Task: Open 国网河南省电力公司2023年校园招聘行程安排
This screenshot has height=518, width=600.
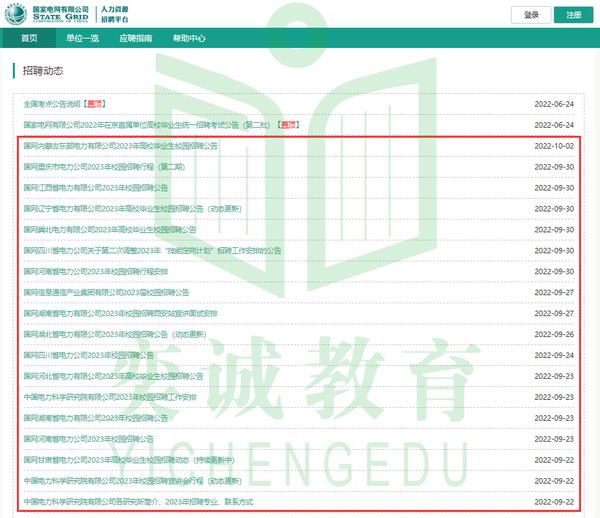Action: [96, 272]
